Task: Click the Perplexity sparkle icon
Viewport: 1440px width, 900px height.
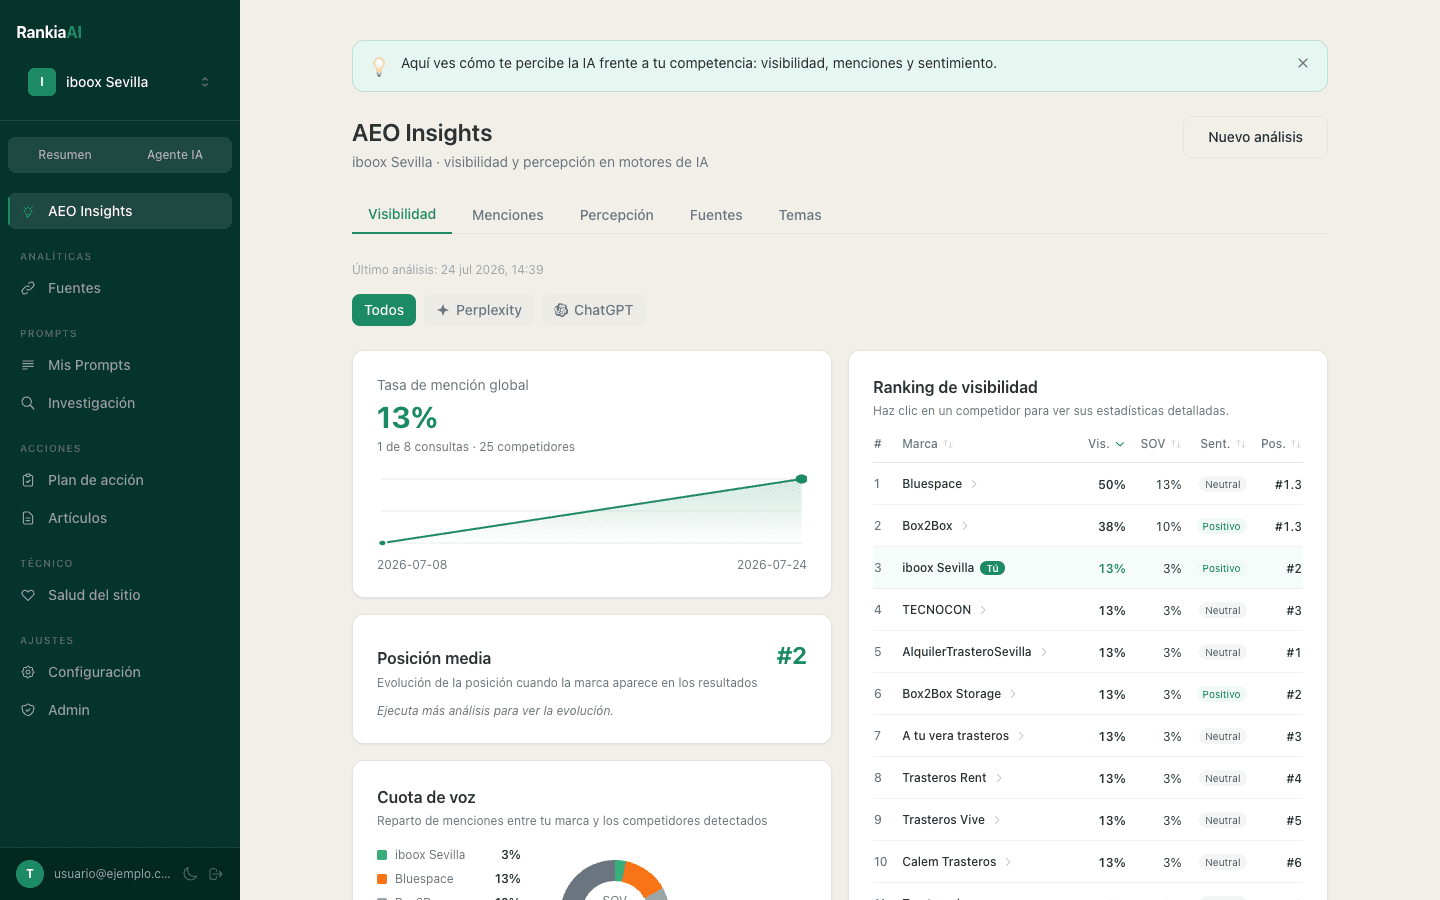Action: coord(443,310)
